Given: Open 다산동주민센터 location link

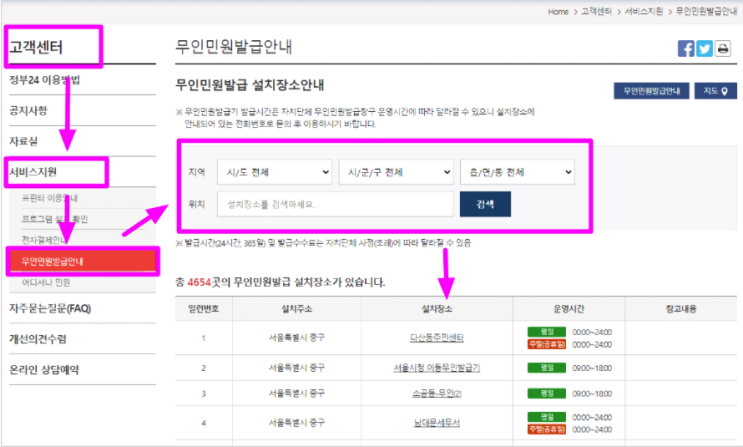Looking at the screenshot, I should pos(436,338).
